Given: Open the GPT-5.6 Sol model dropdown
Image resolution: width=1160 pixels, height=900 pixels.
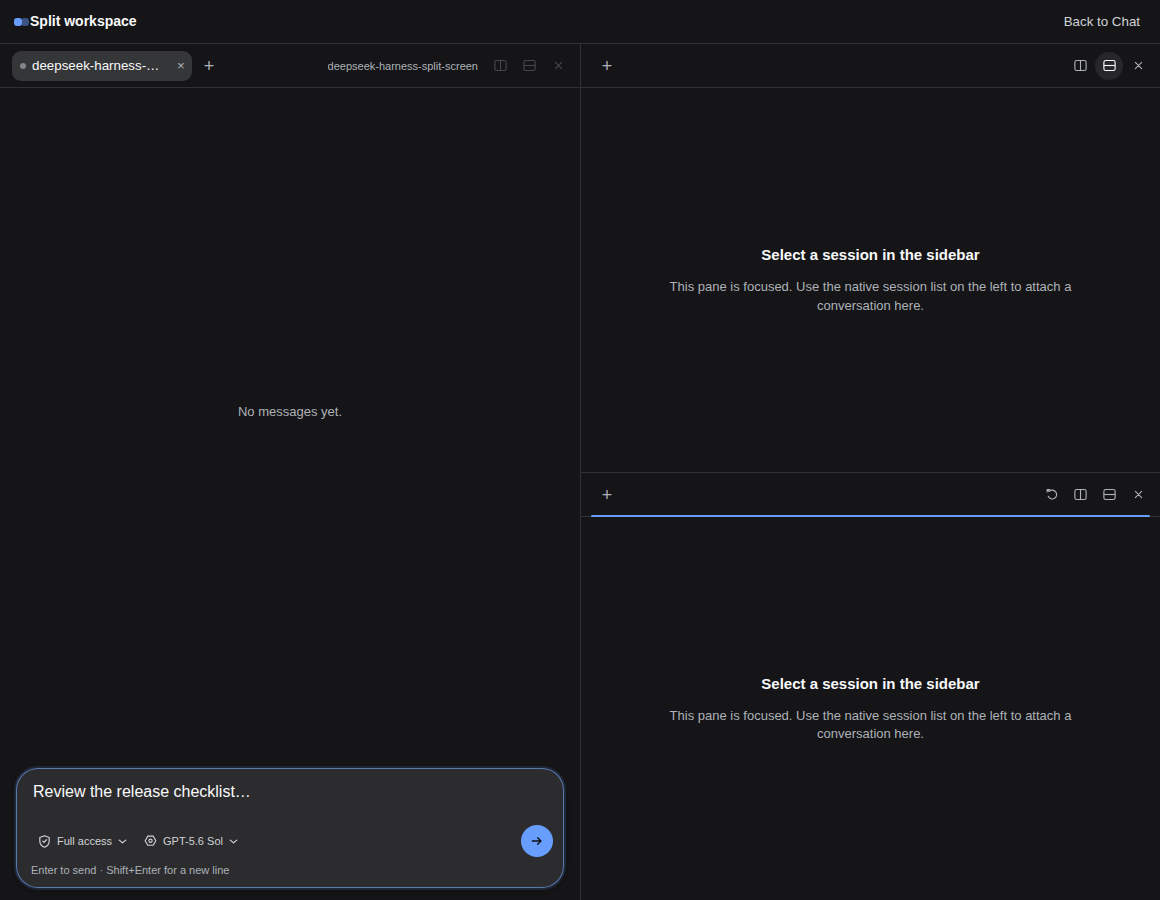Looking at the screenshot, I should coord(192,842).
